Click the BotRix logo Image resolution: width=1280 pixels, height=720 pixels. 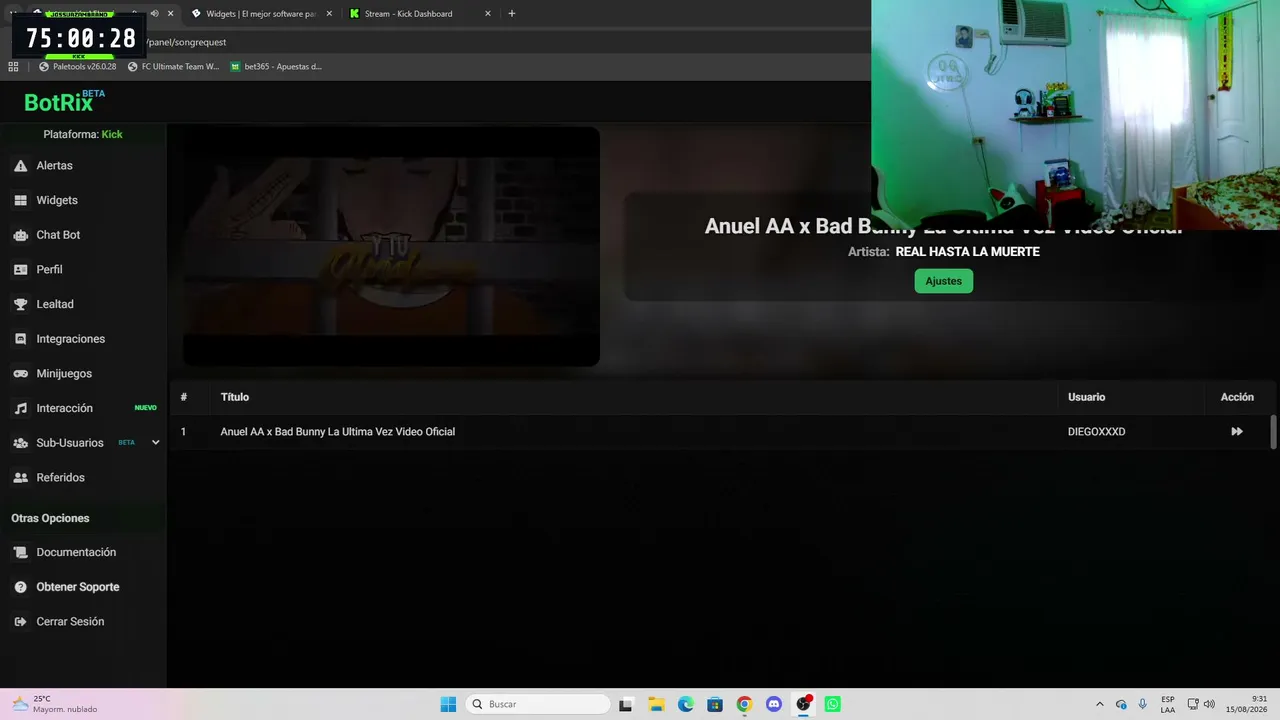[64, 101]
